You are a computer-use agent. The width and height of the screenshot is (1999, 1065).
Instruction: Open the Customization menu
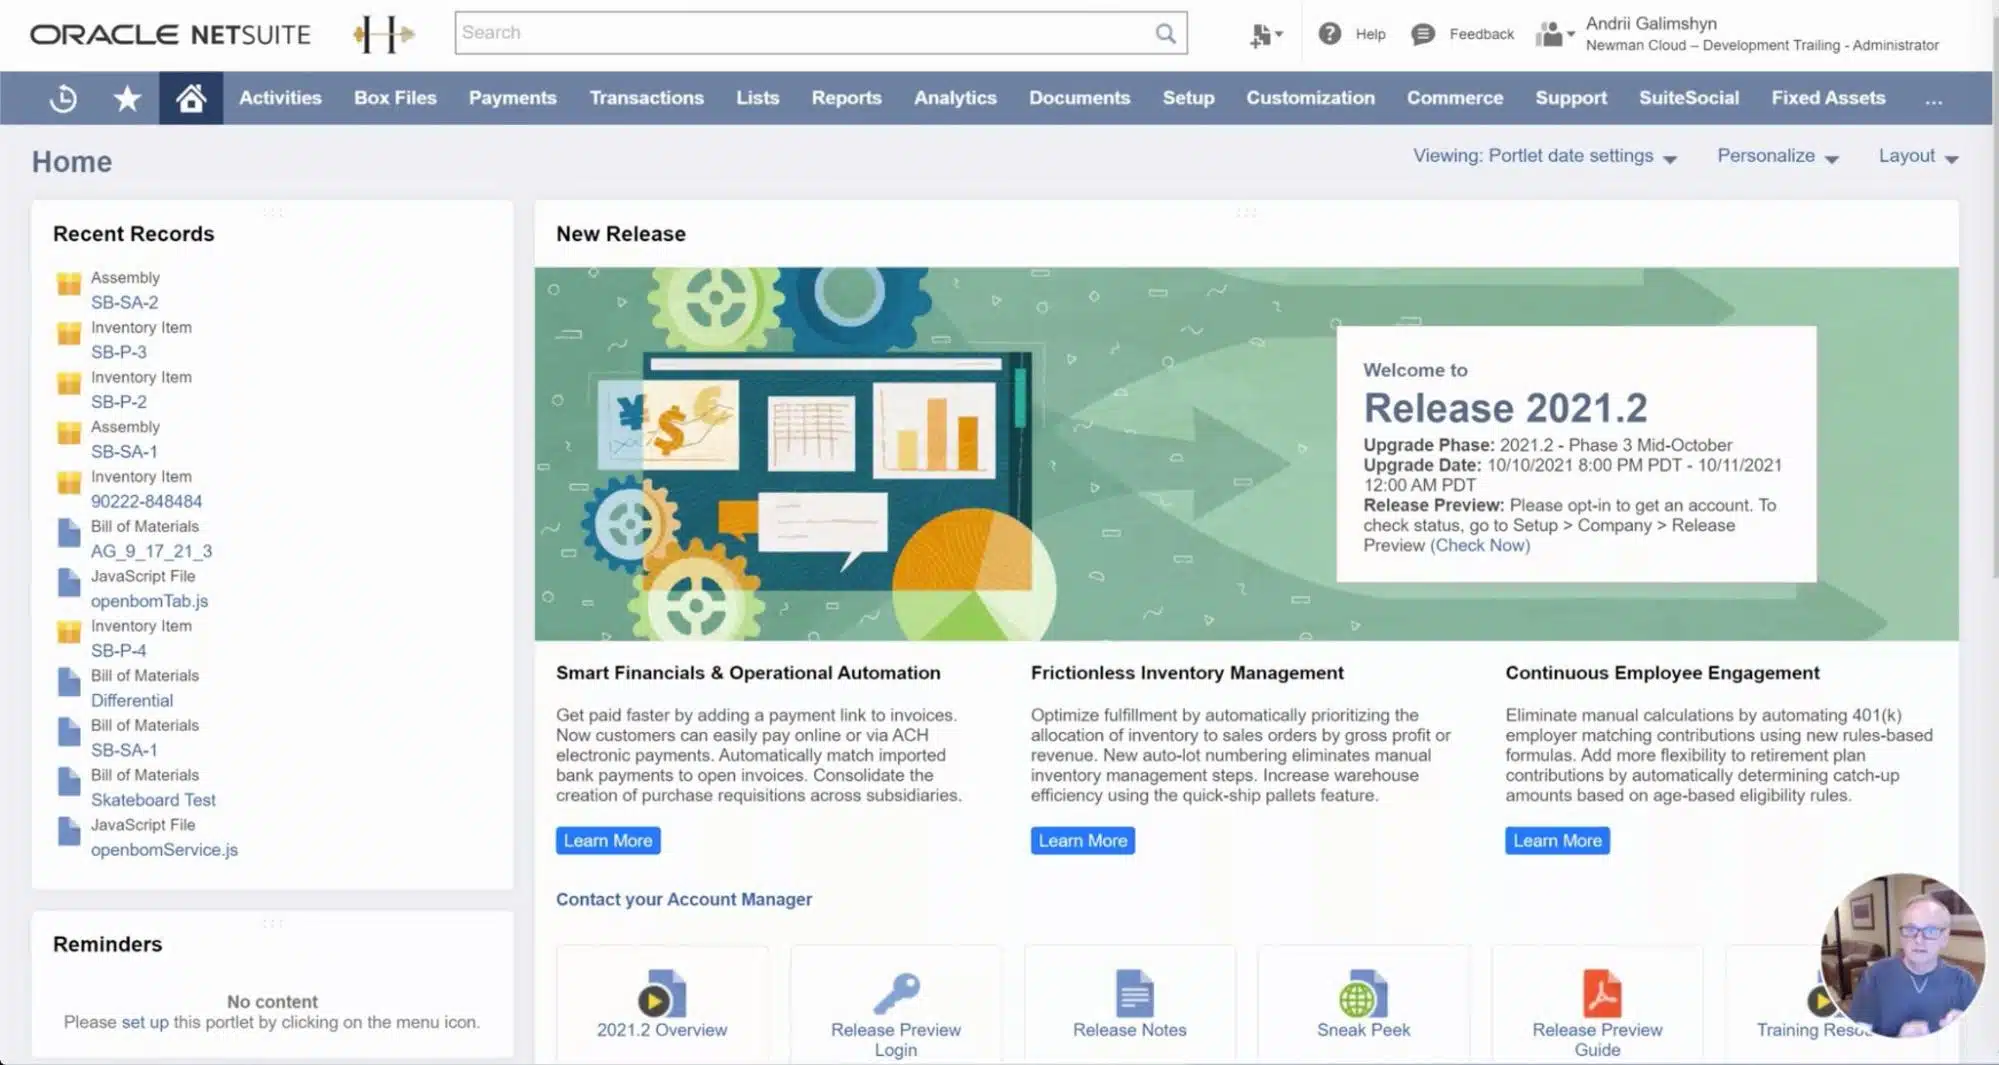point(1310,98)
